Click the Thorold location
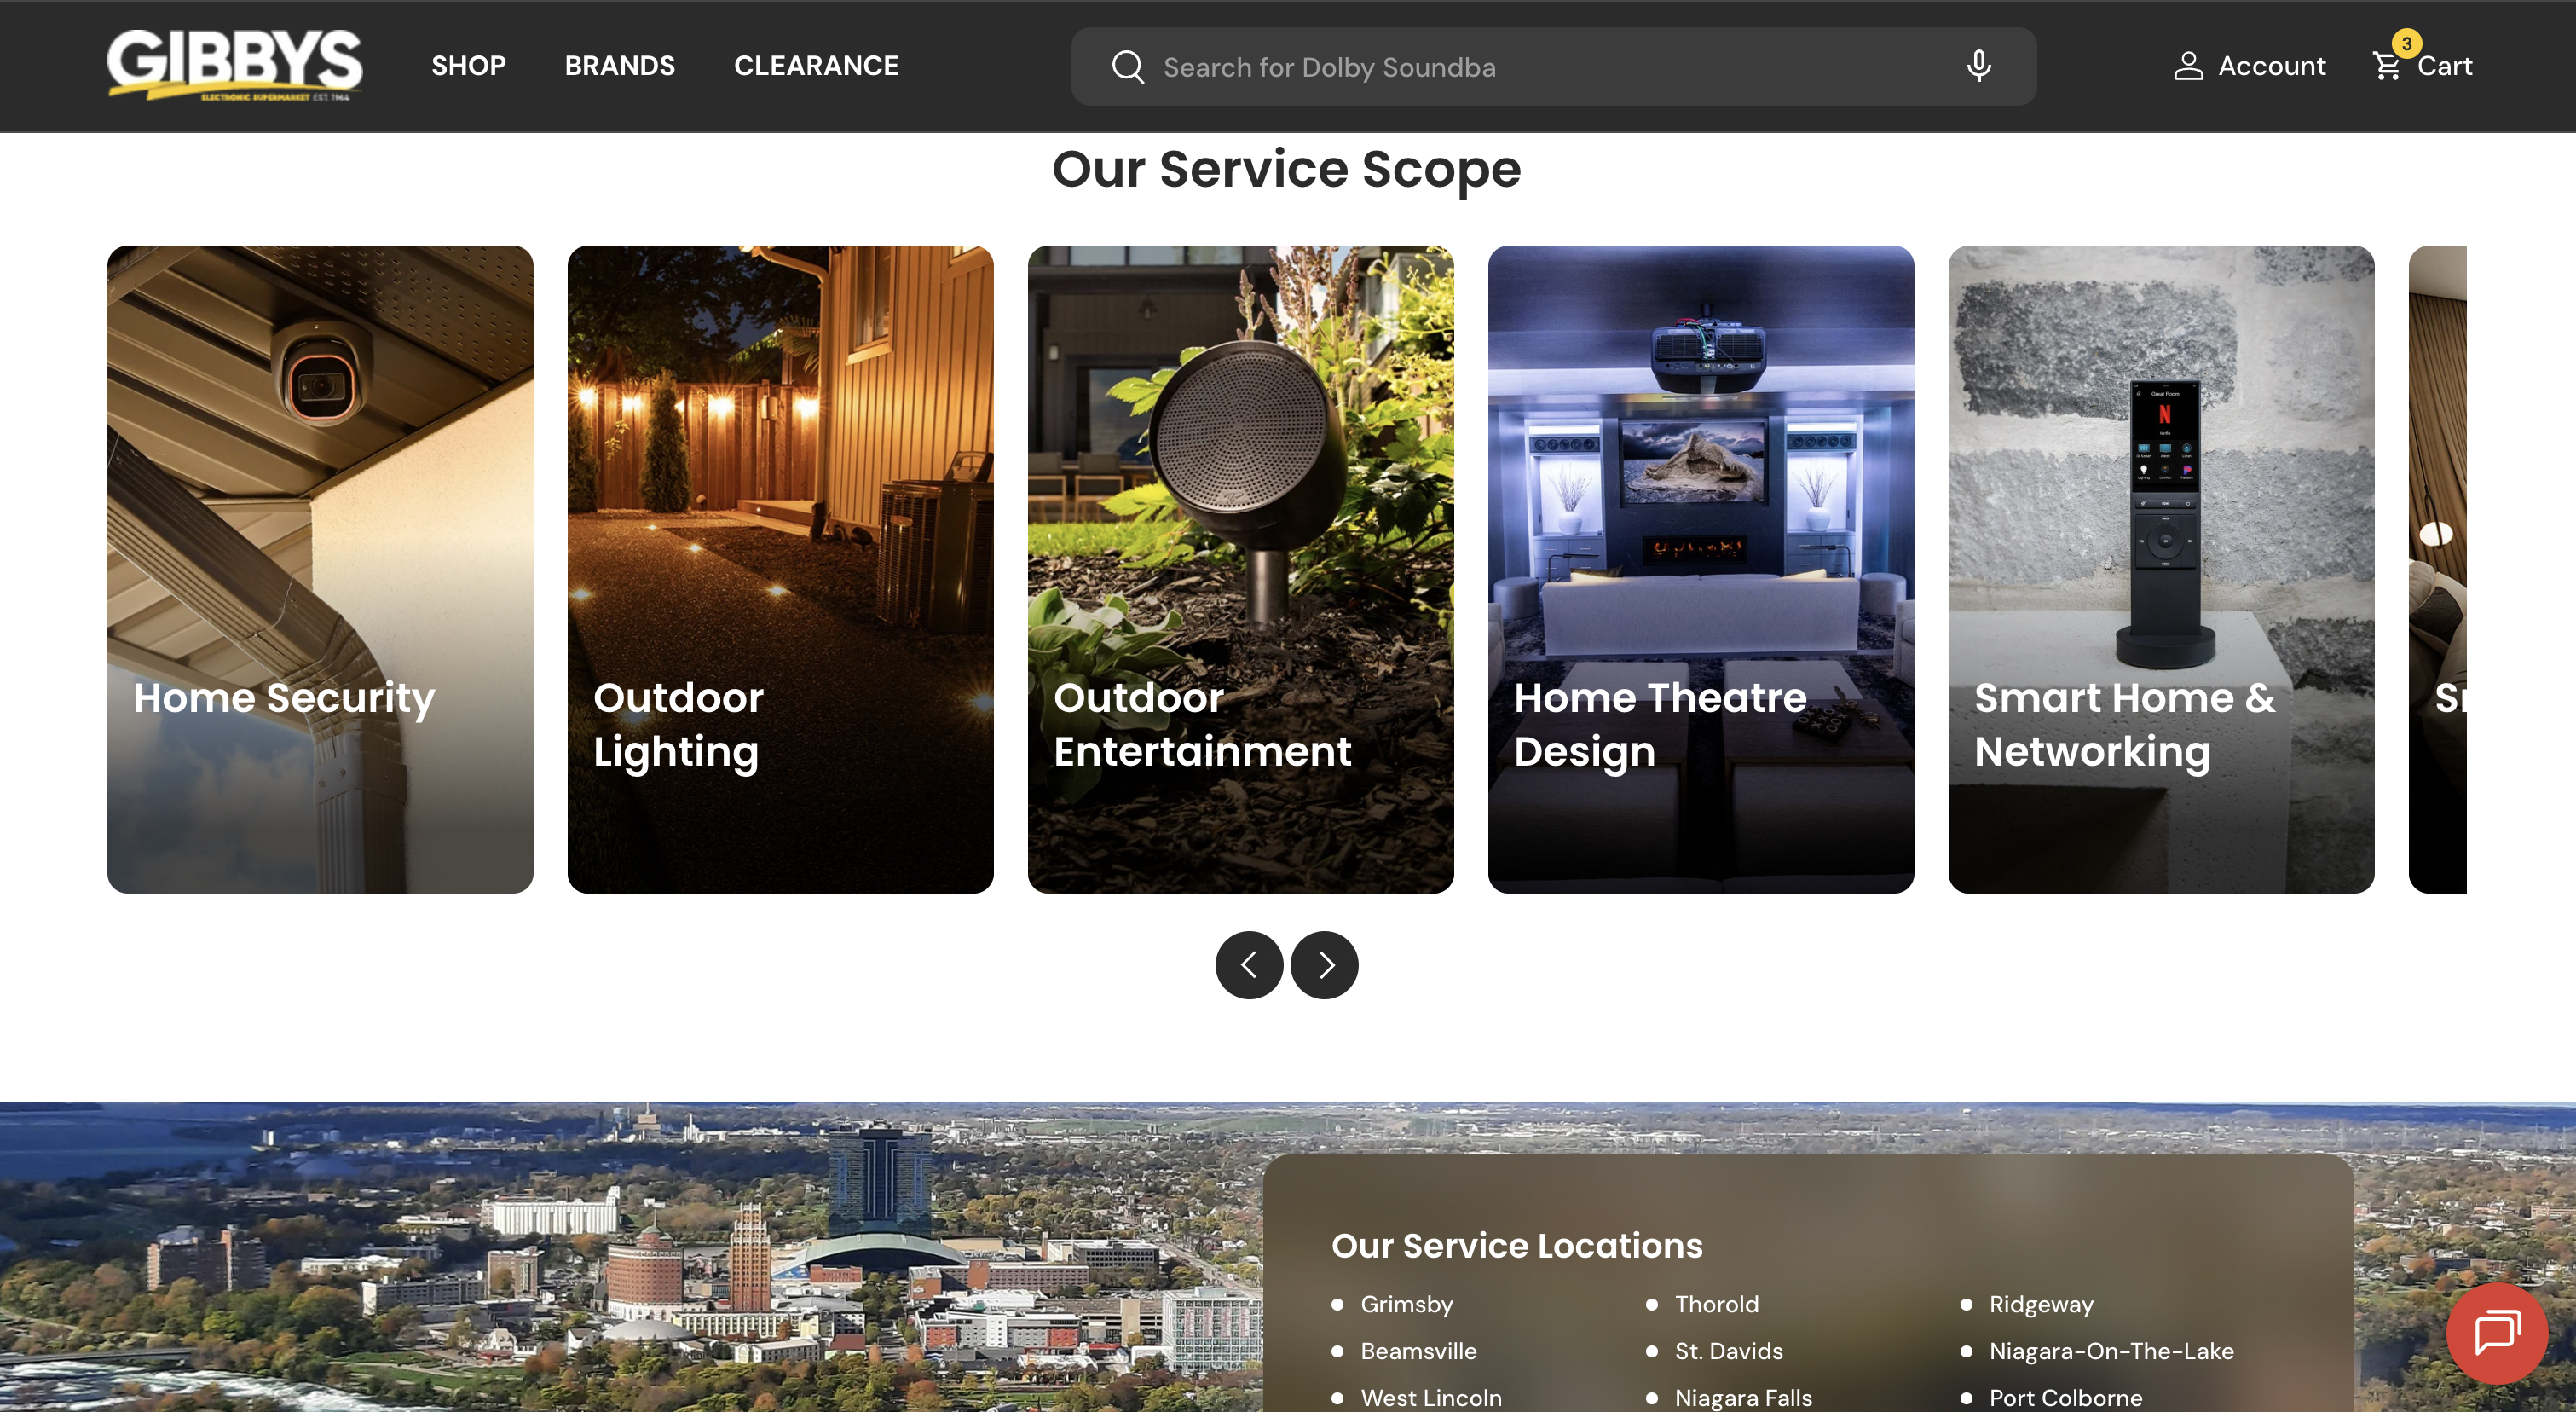The image size is (2576, 1412). coord(1716,1304)
